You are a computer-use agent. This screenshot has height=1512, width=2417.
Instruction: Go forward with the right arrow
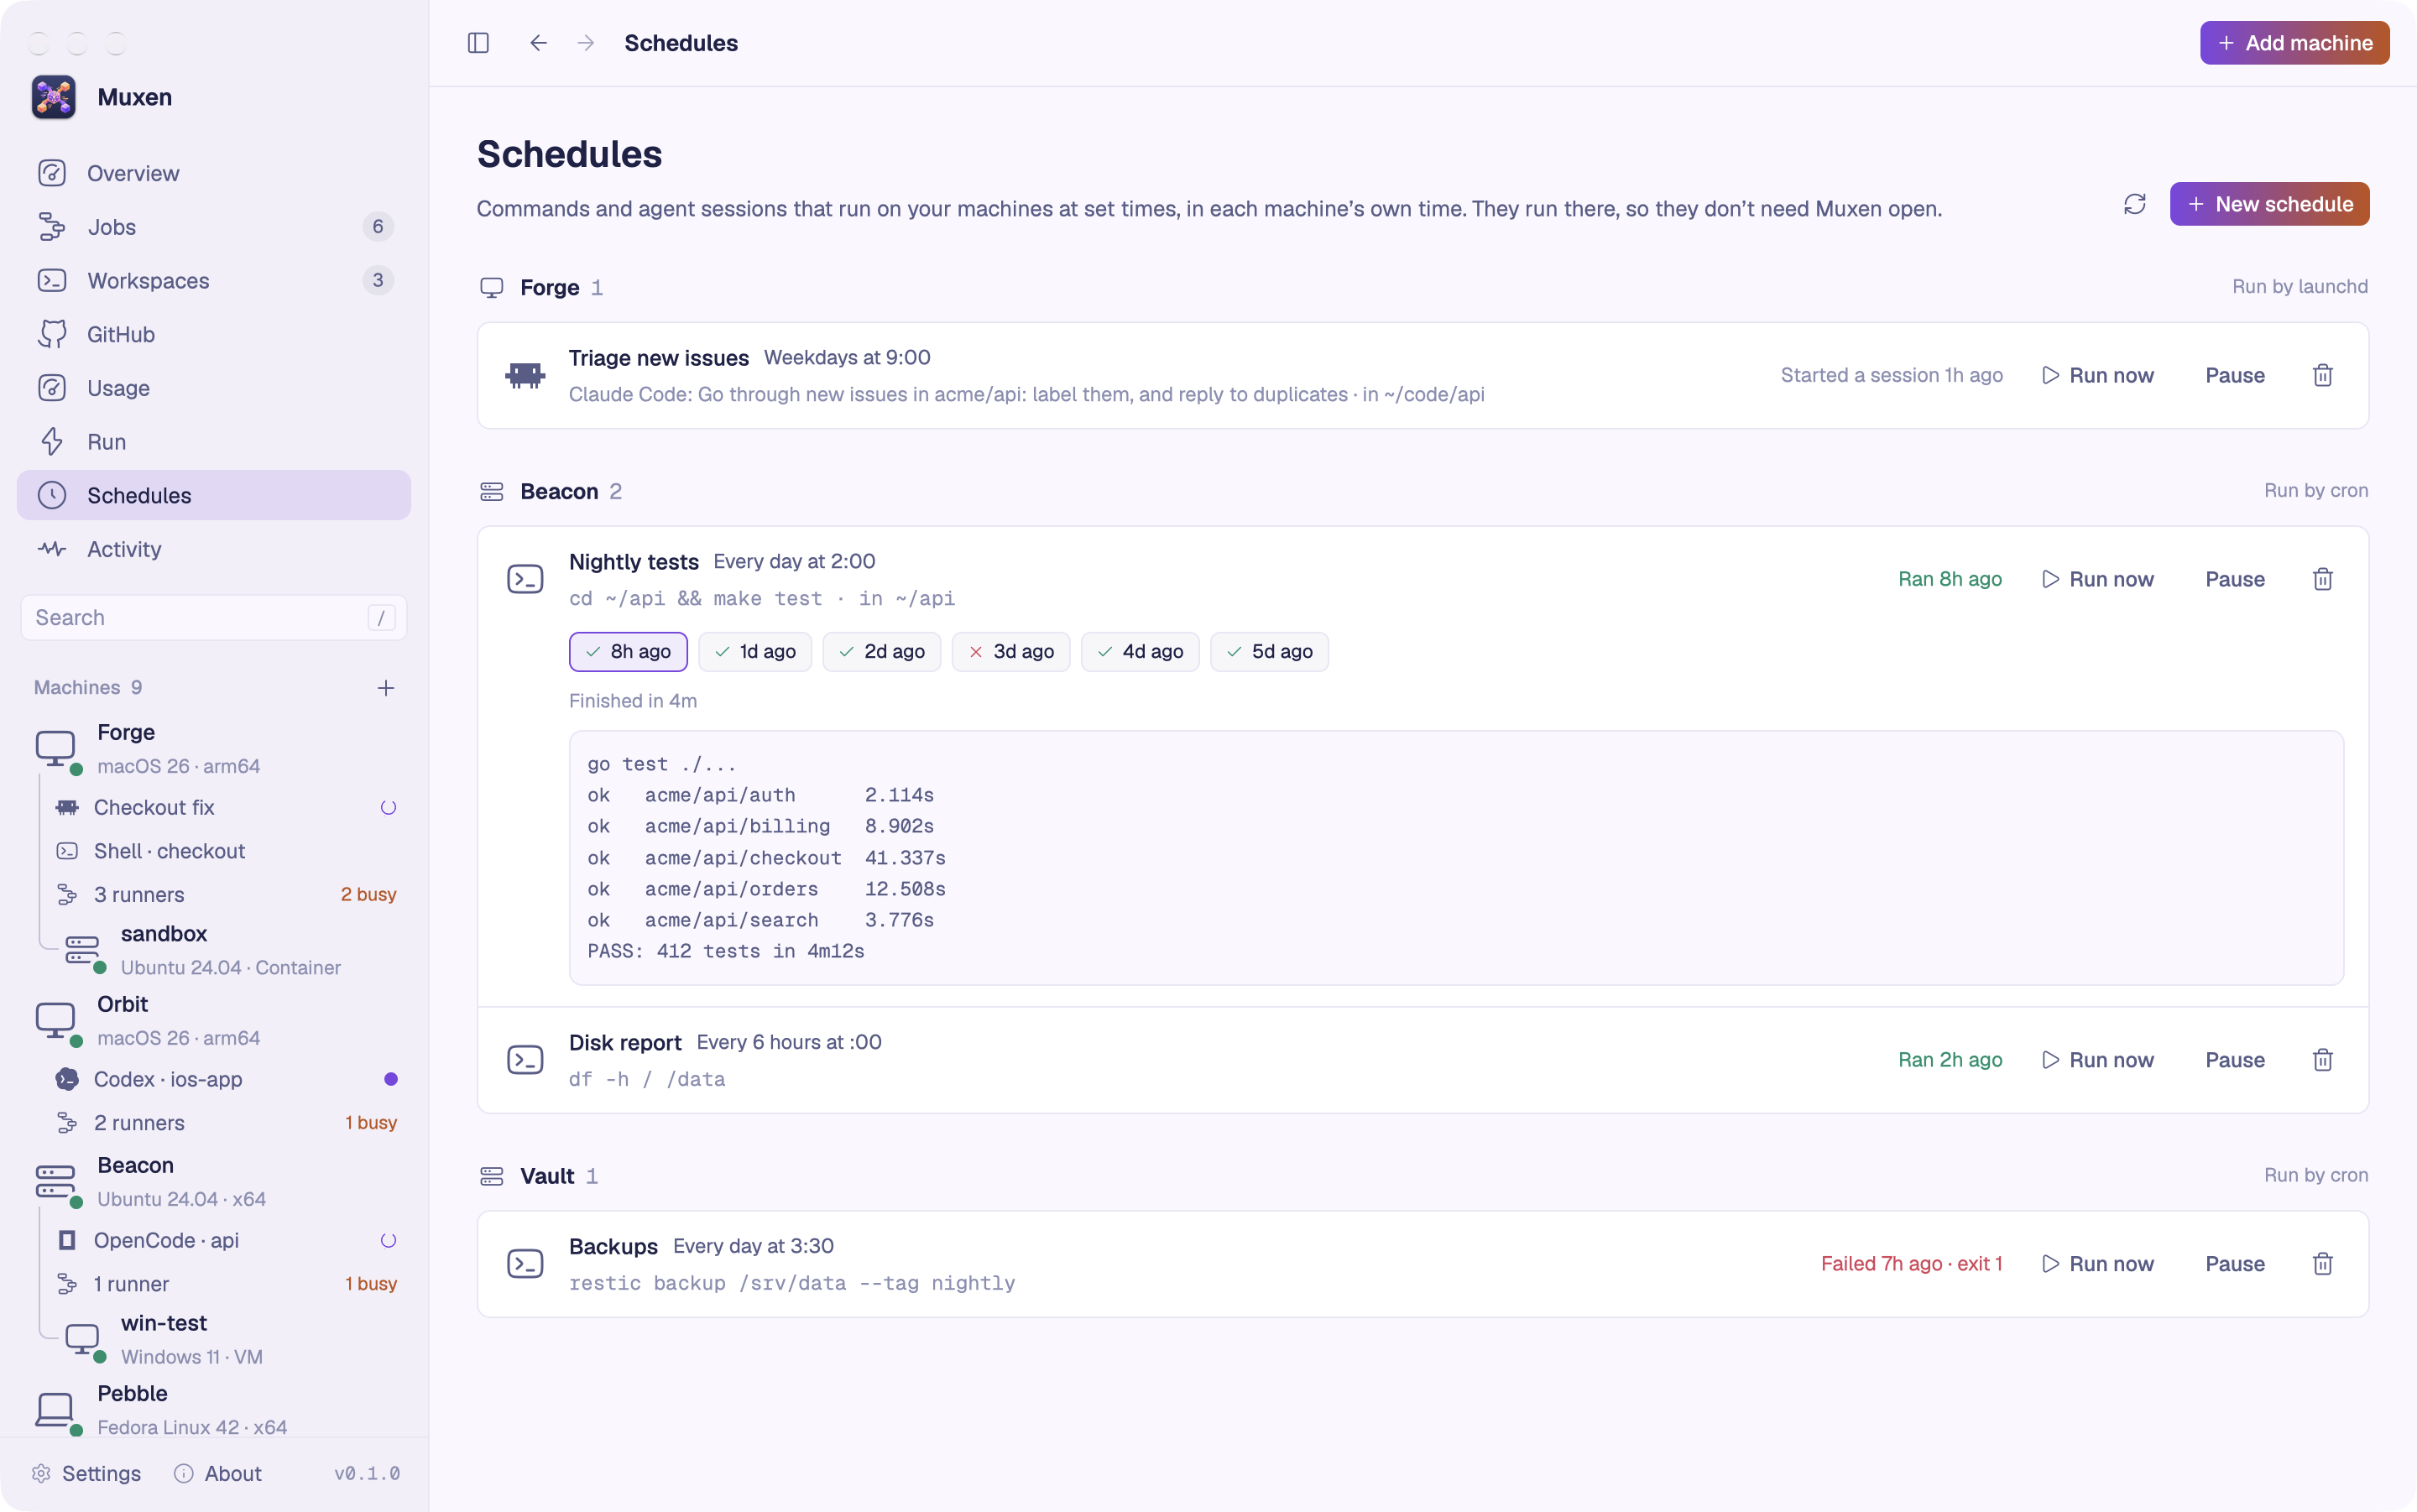[x=586, y=43]
